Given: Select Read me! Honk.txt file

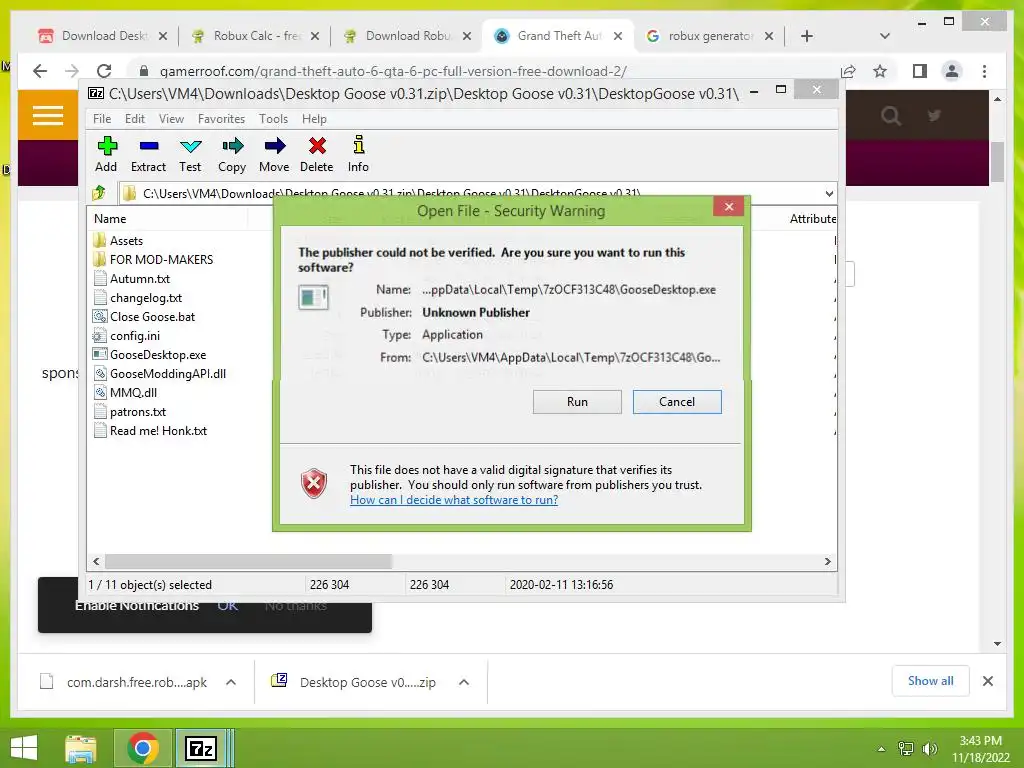Looking at the screenshot, I should [150, 431].
